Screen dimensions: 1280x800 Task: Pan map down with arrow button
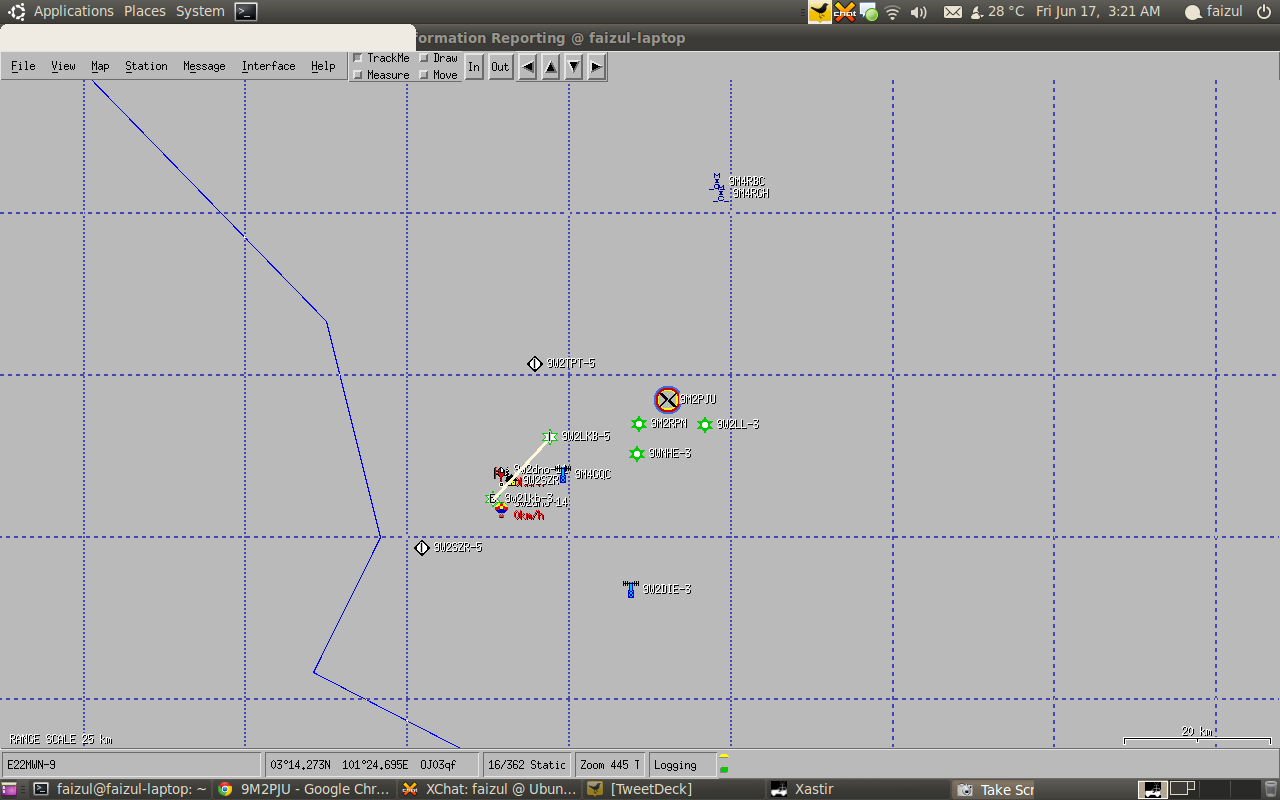point(574,67)
